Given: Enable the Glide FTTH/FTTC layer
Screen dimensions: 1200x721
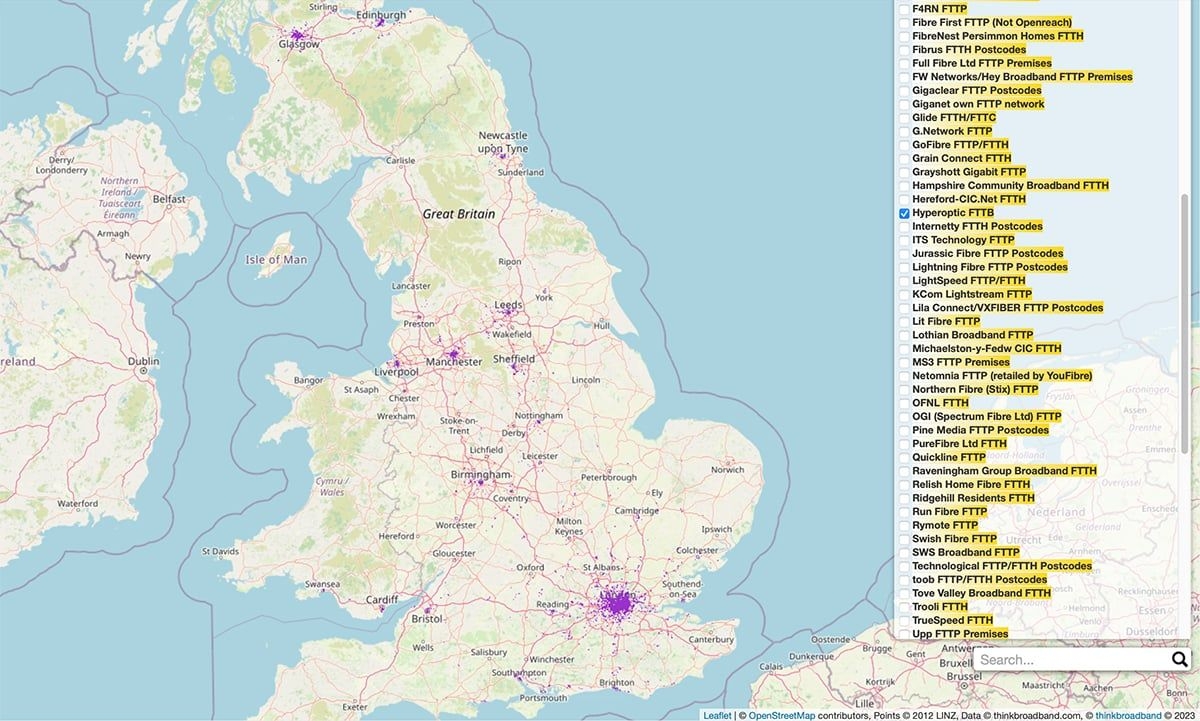Looking at the screenshot, I should click(x=904, y=118).
